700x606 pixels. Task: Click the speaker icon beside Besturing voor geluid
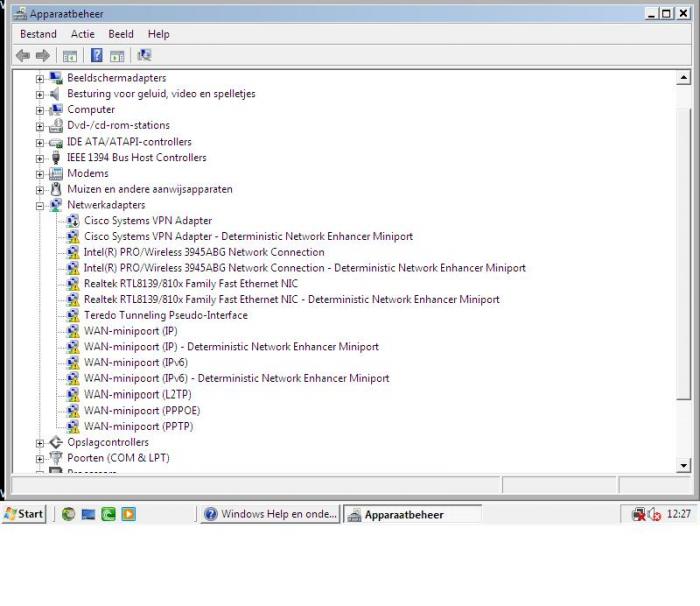coord(55,94)
